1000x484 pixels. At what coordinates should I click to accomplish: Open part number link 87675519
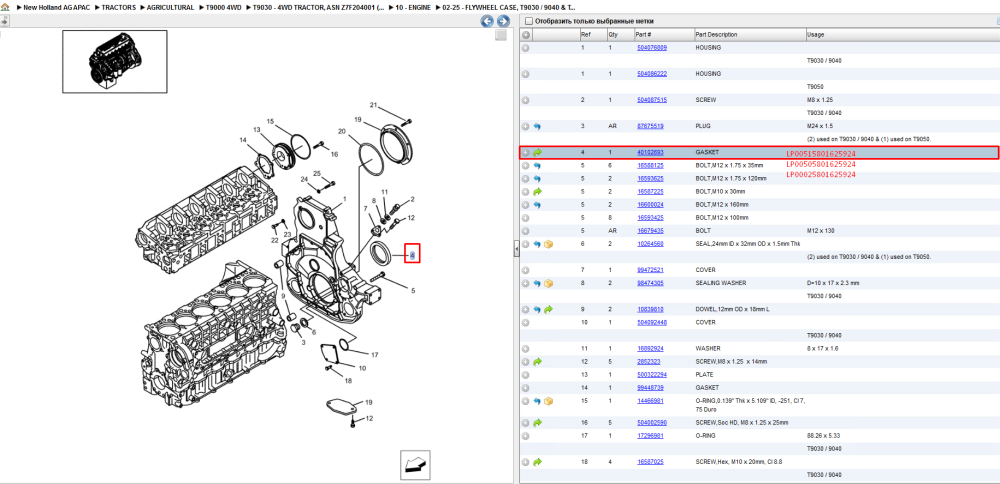click(x=650, y=126)
